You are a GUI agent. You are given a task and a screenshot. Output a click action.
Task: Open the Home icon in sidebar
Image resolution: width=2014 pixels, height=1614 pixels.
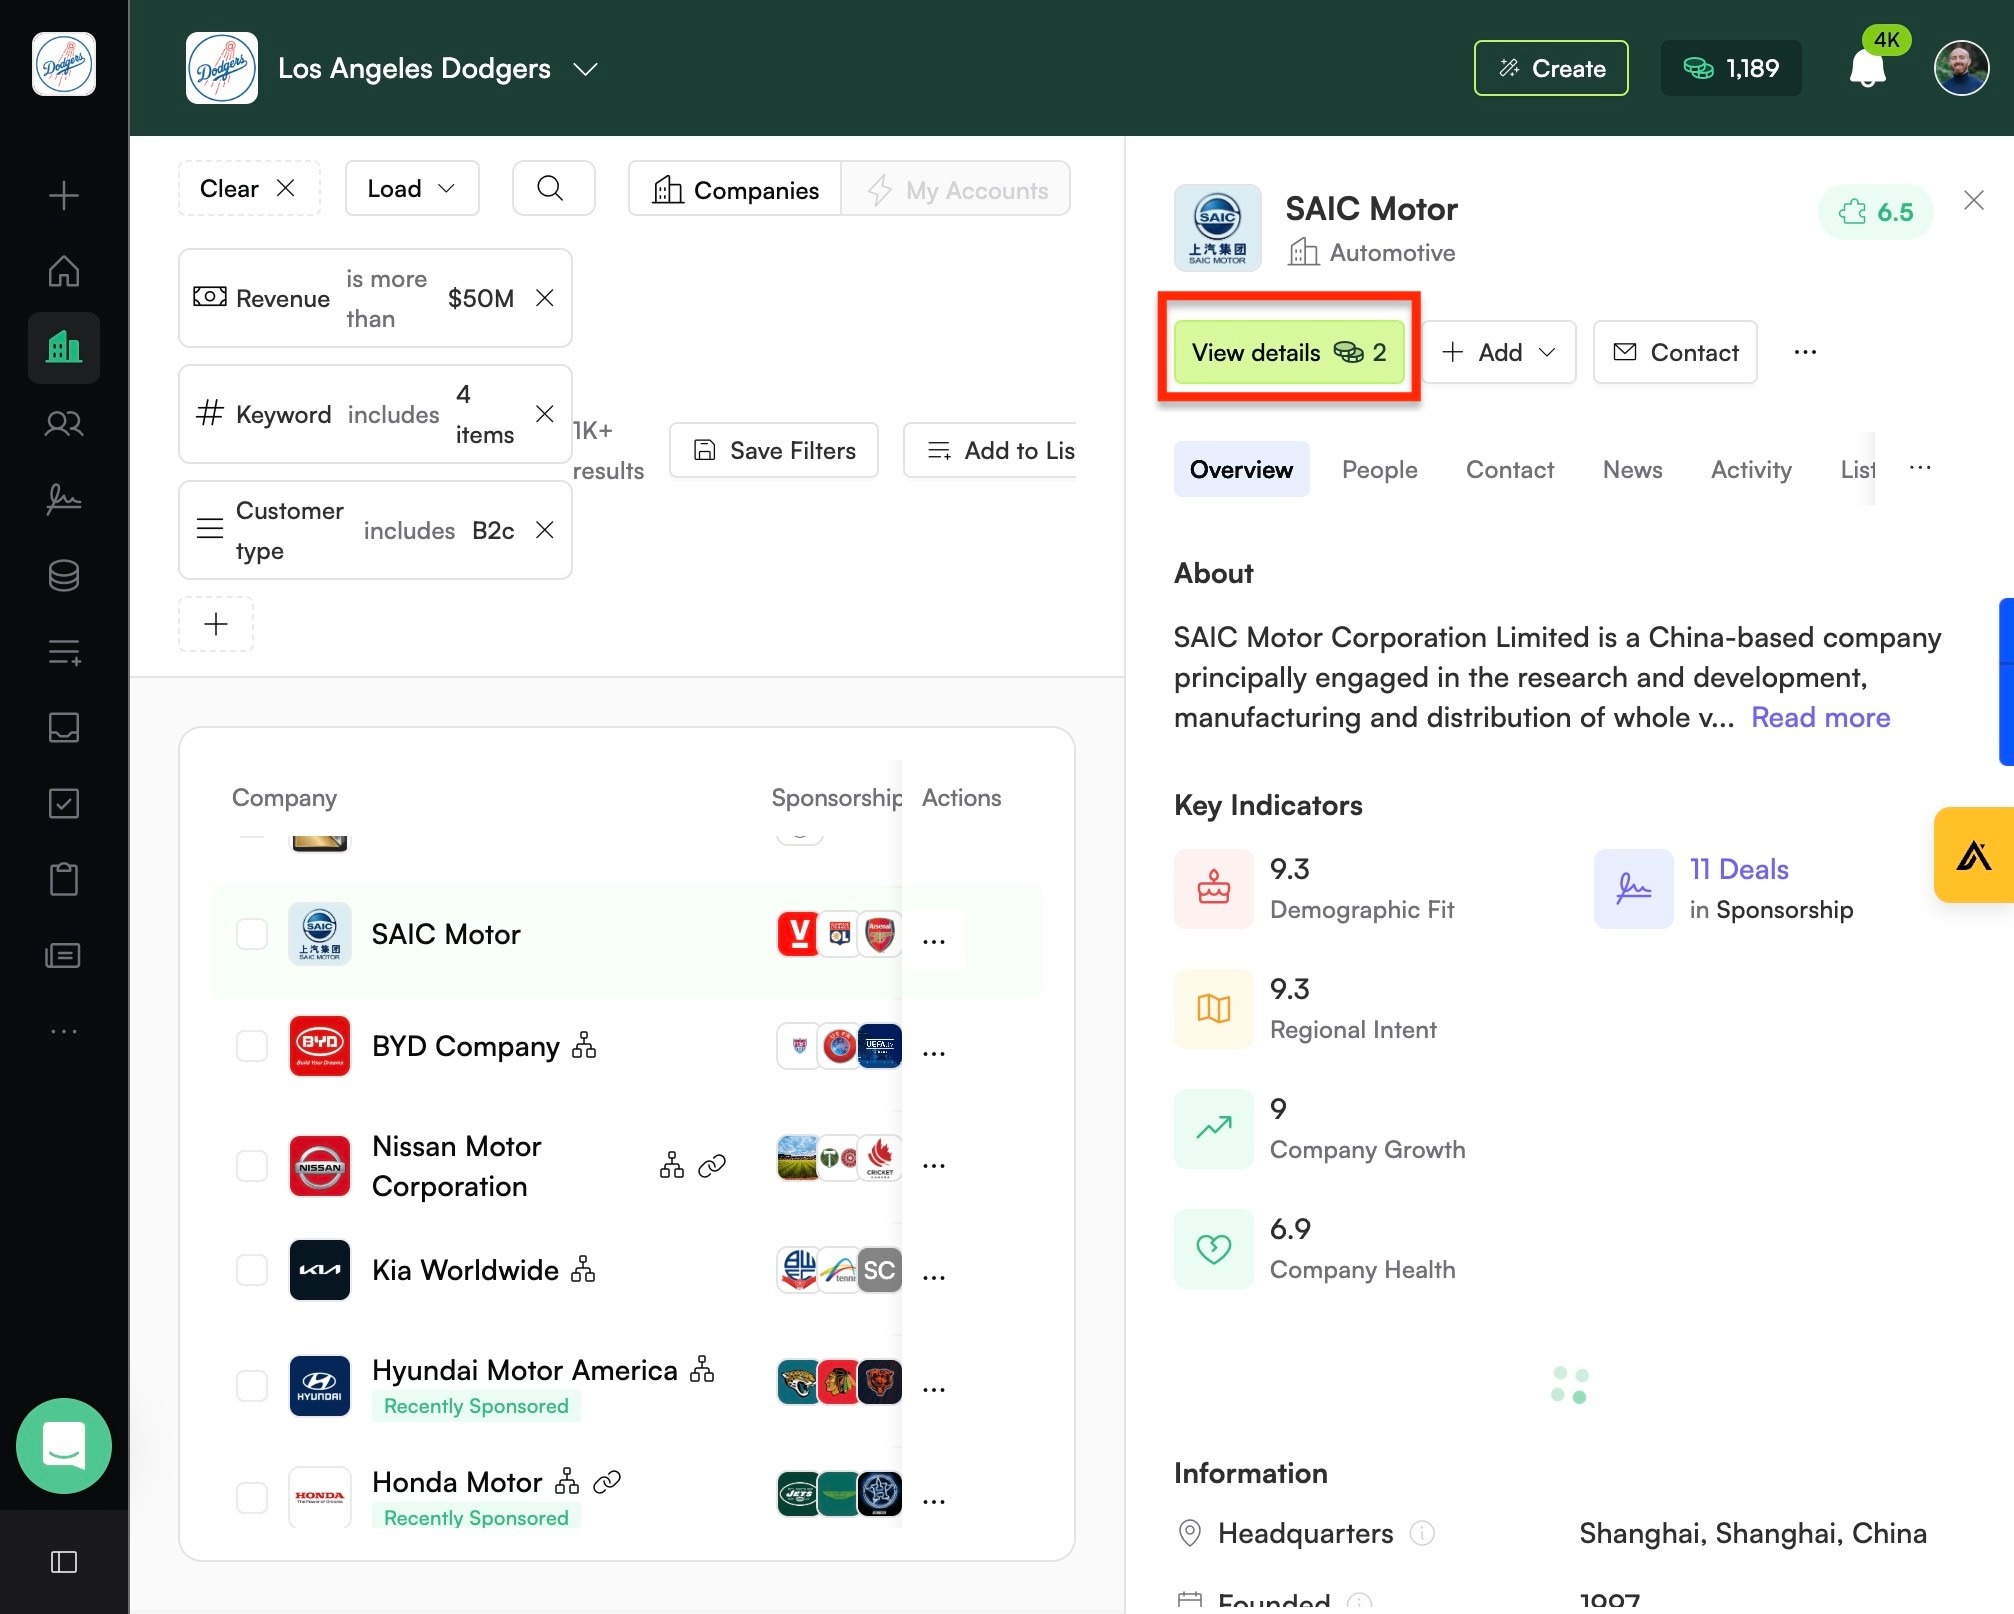coord(64,271)
